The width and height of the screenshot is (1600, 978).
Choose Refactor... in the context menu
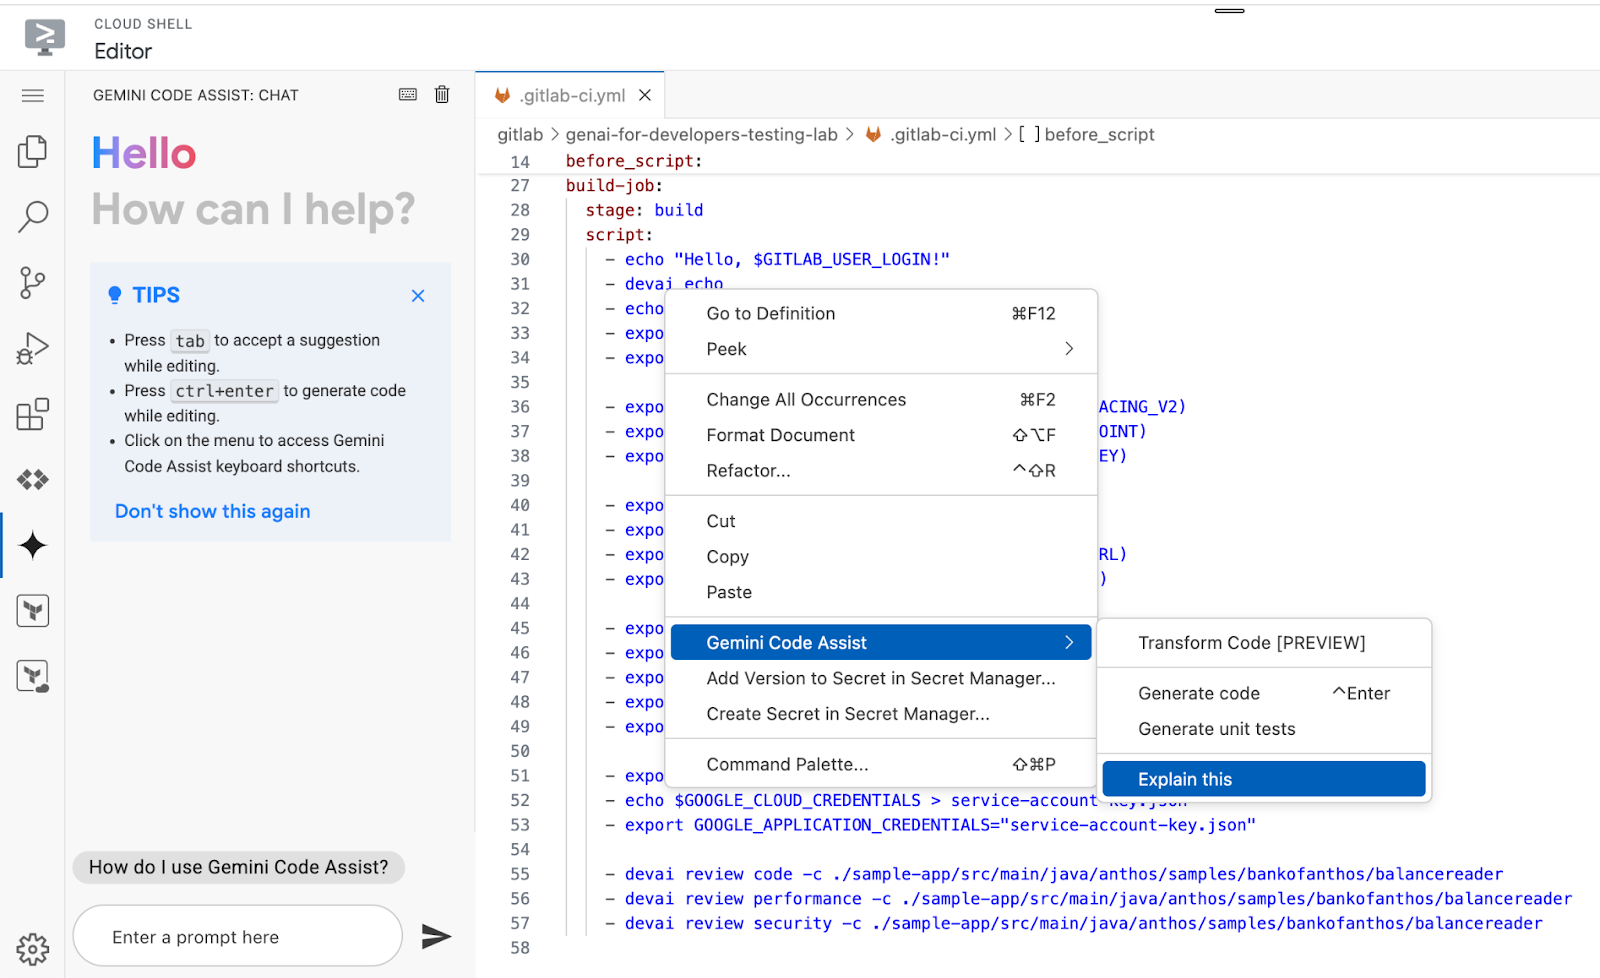[x=881, y=471]
